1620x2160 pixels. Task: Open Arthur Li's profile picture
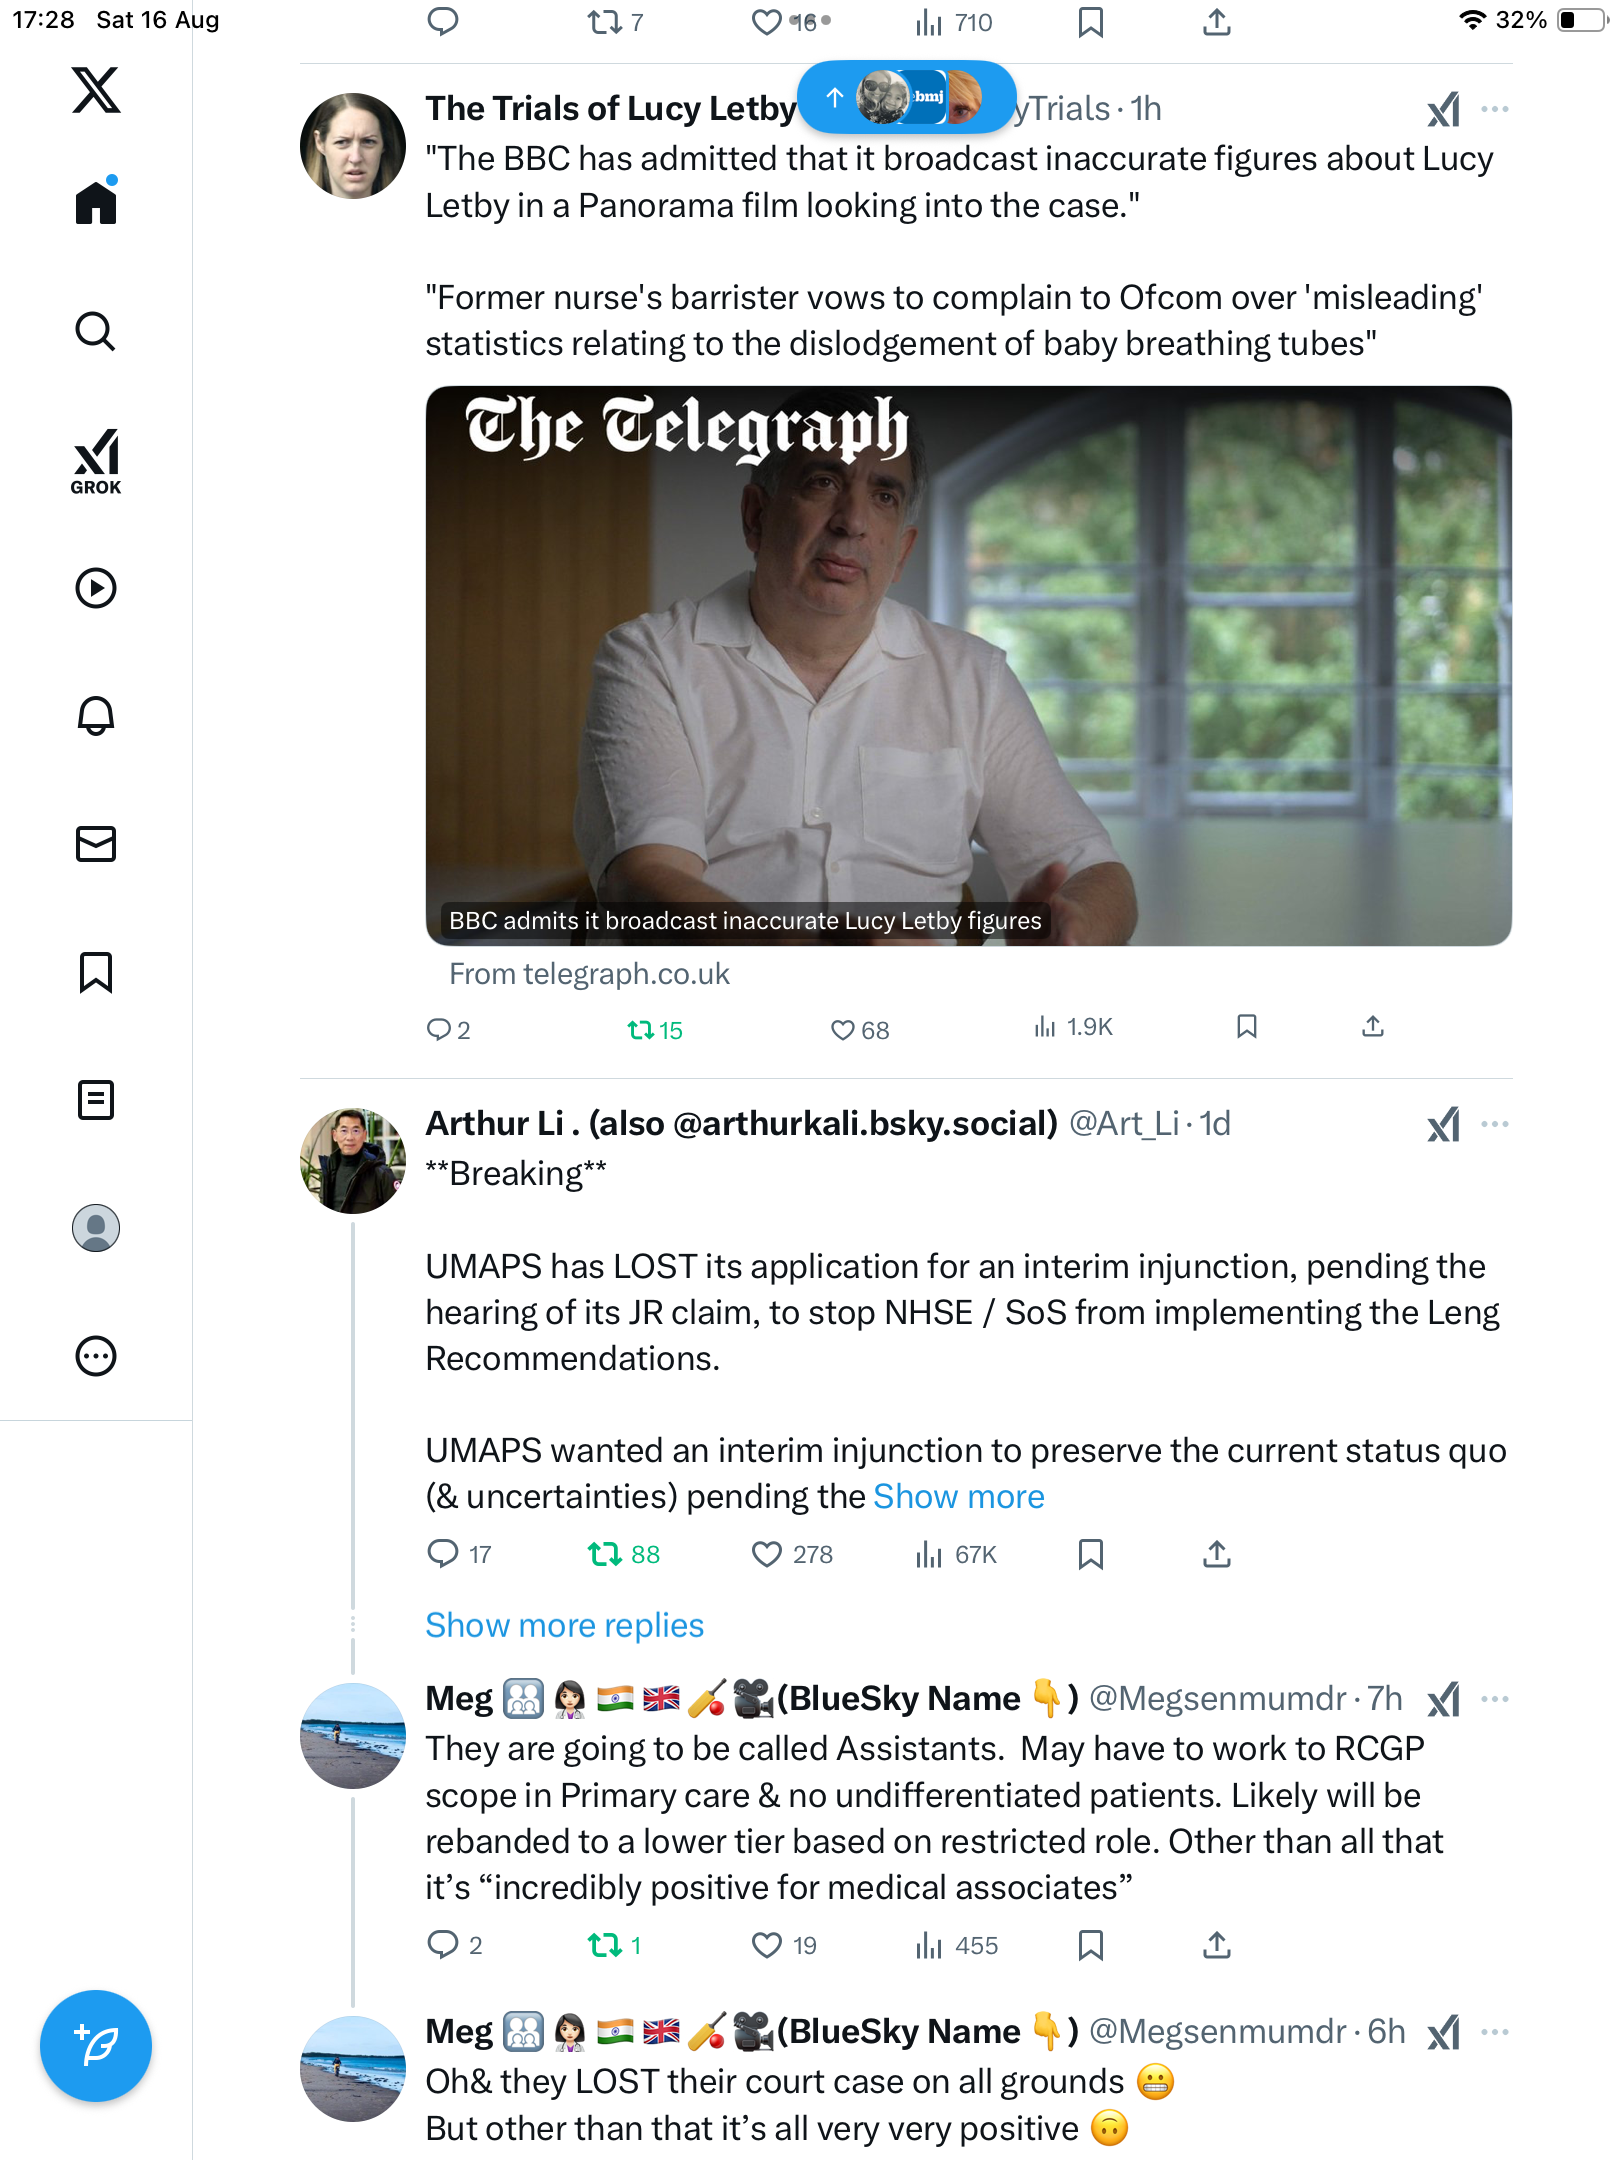click(352, 1161)
